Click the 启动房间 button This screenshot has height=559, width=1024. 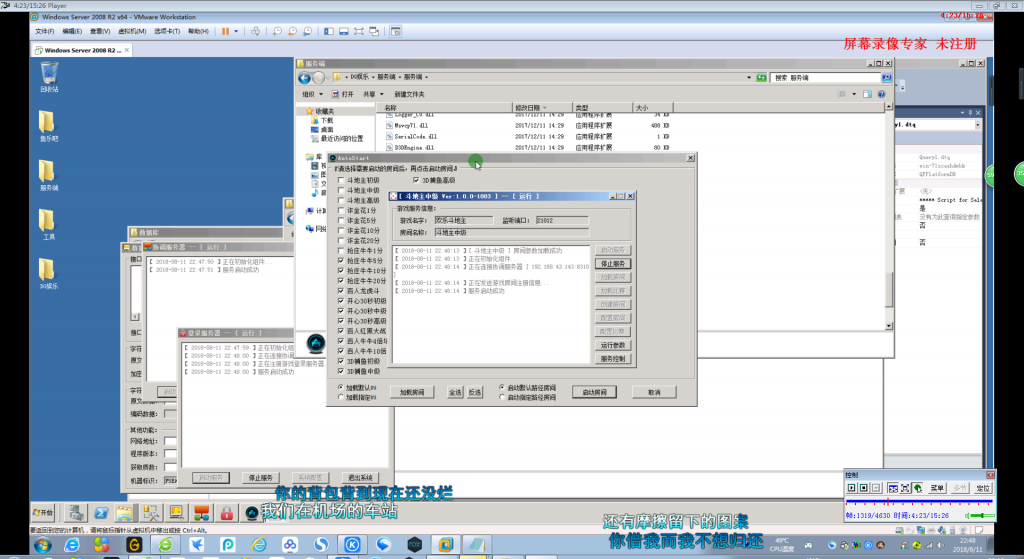click(594, 392)
